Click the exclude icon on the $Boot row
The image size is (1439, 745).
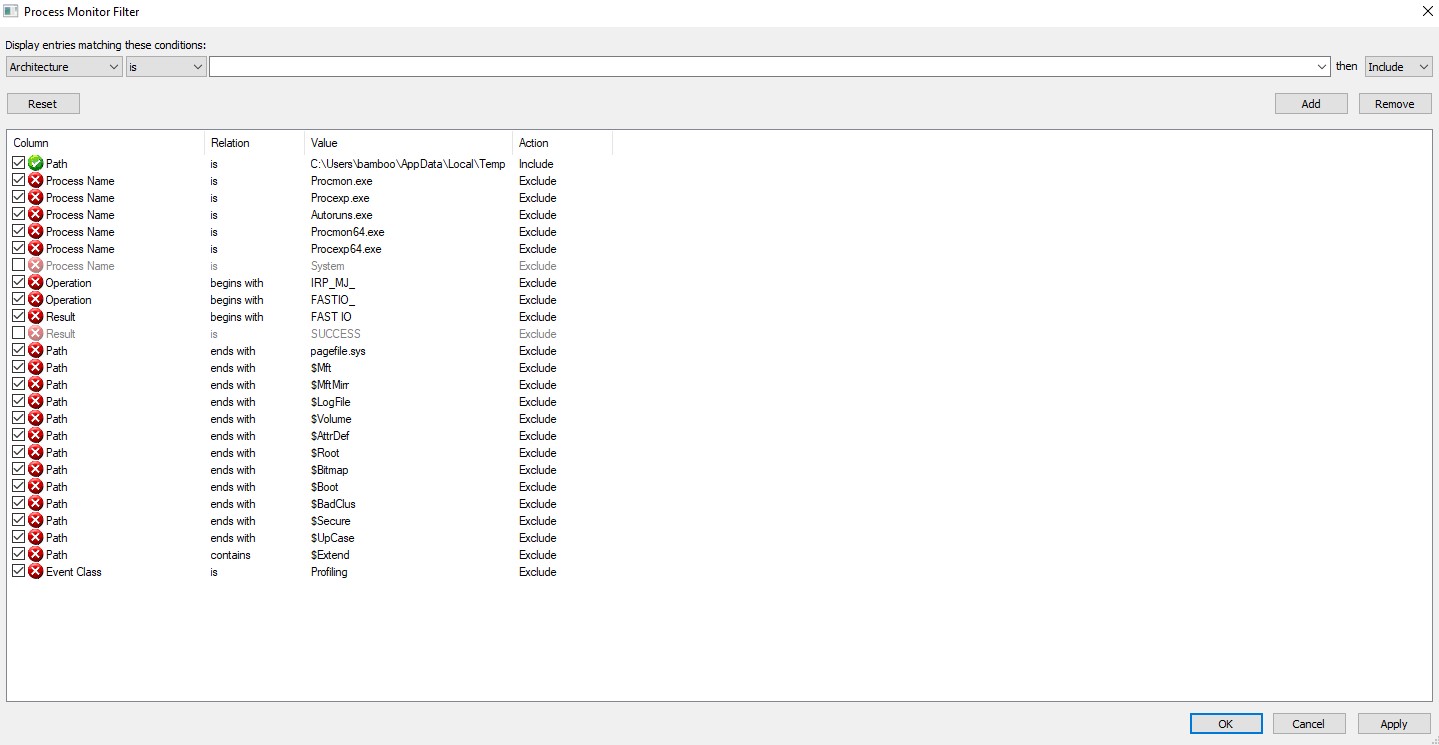(x=36, y=486)
